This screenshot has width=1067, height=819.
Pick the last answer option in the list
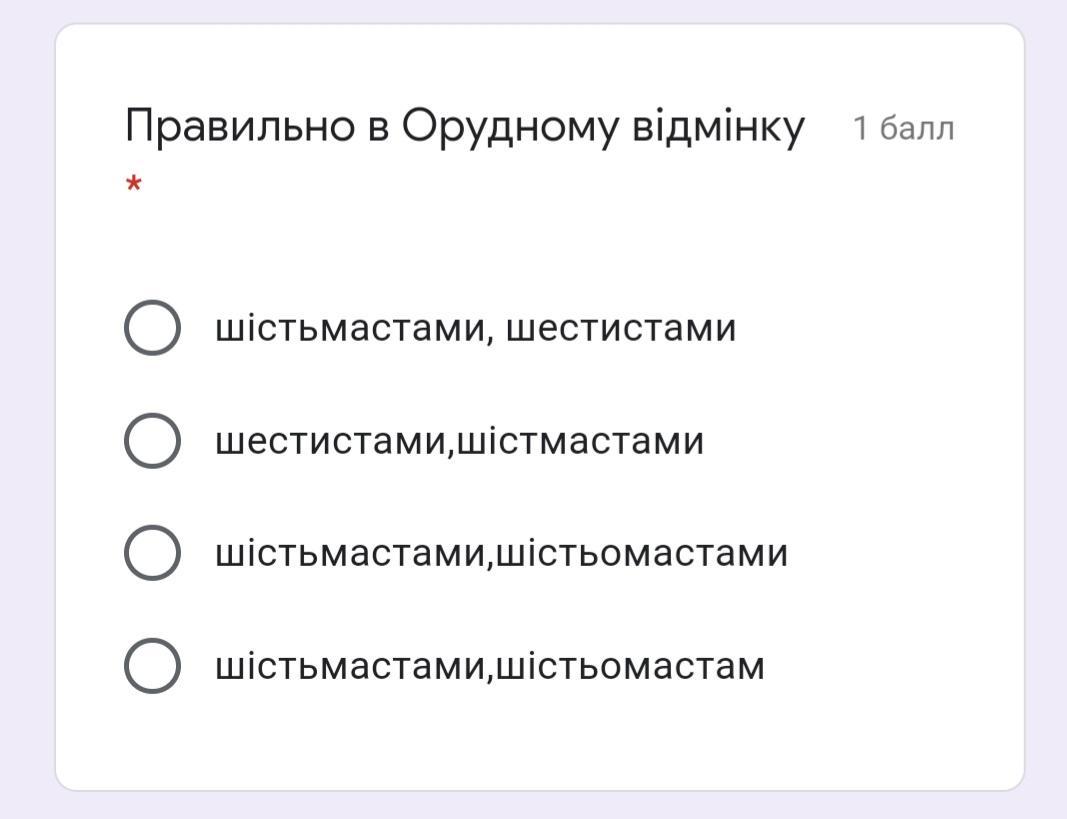[152, 666]
